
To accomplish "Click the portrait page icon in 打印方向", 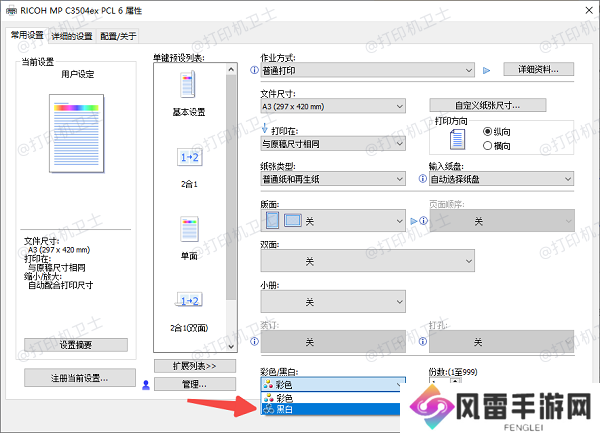I will click(x=457, y=139).
